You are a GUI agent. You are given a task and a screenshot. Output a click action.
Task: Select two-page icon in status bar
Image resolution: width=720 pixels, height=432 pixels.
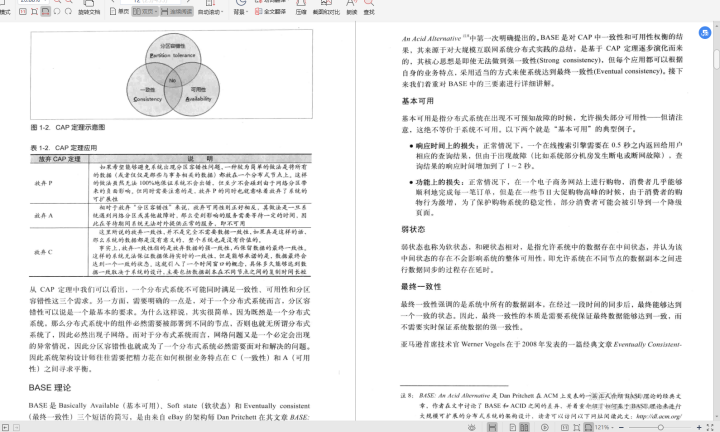524,427
